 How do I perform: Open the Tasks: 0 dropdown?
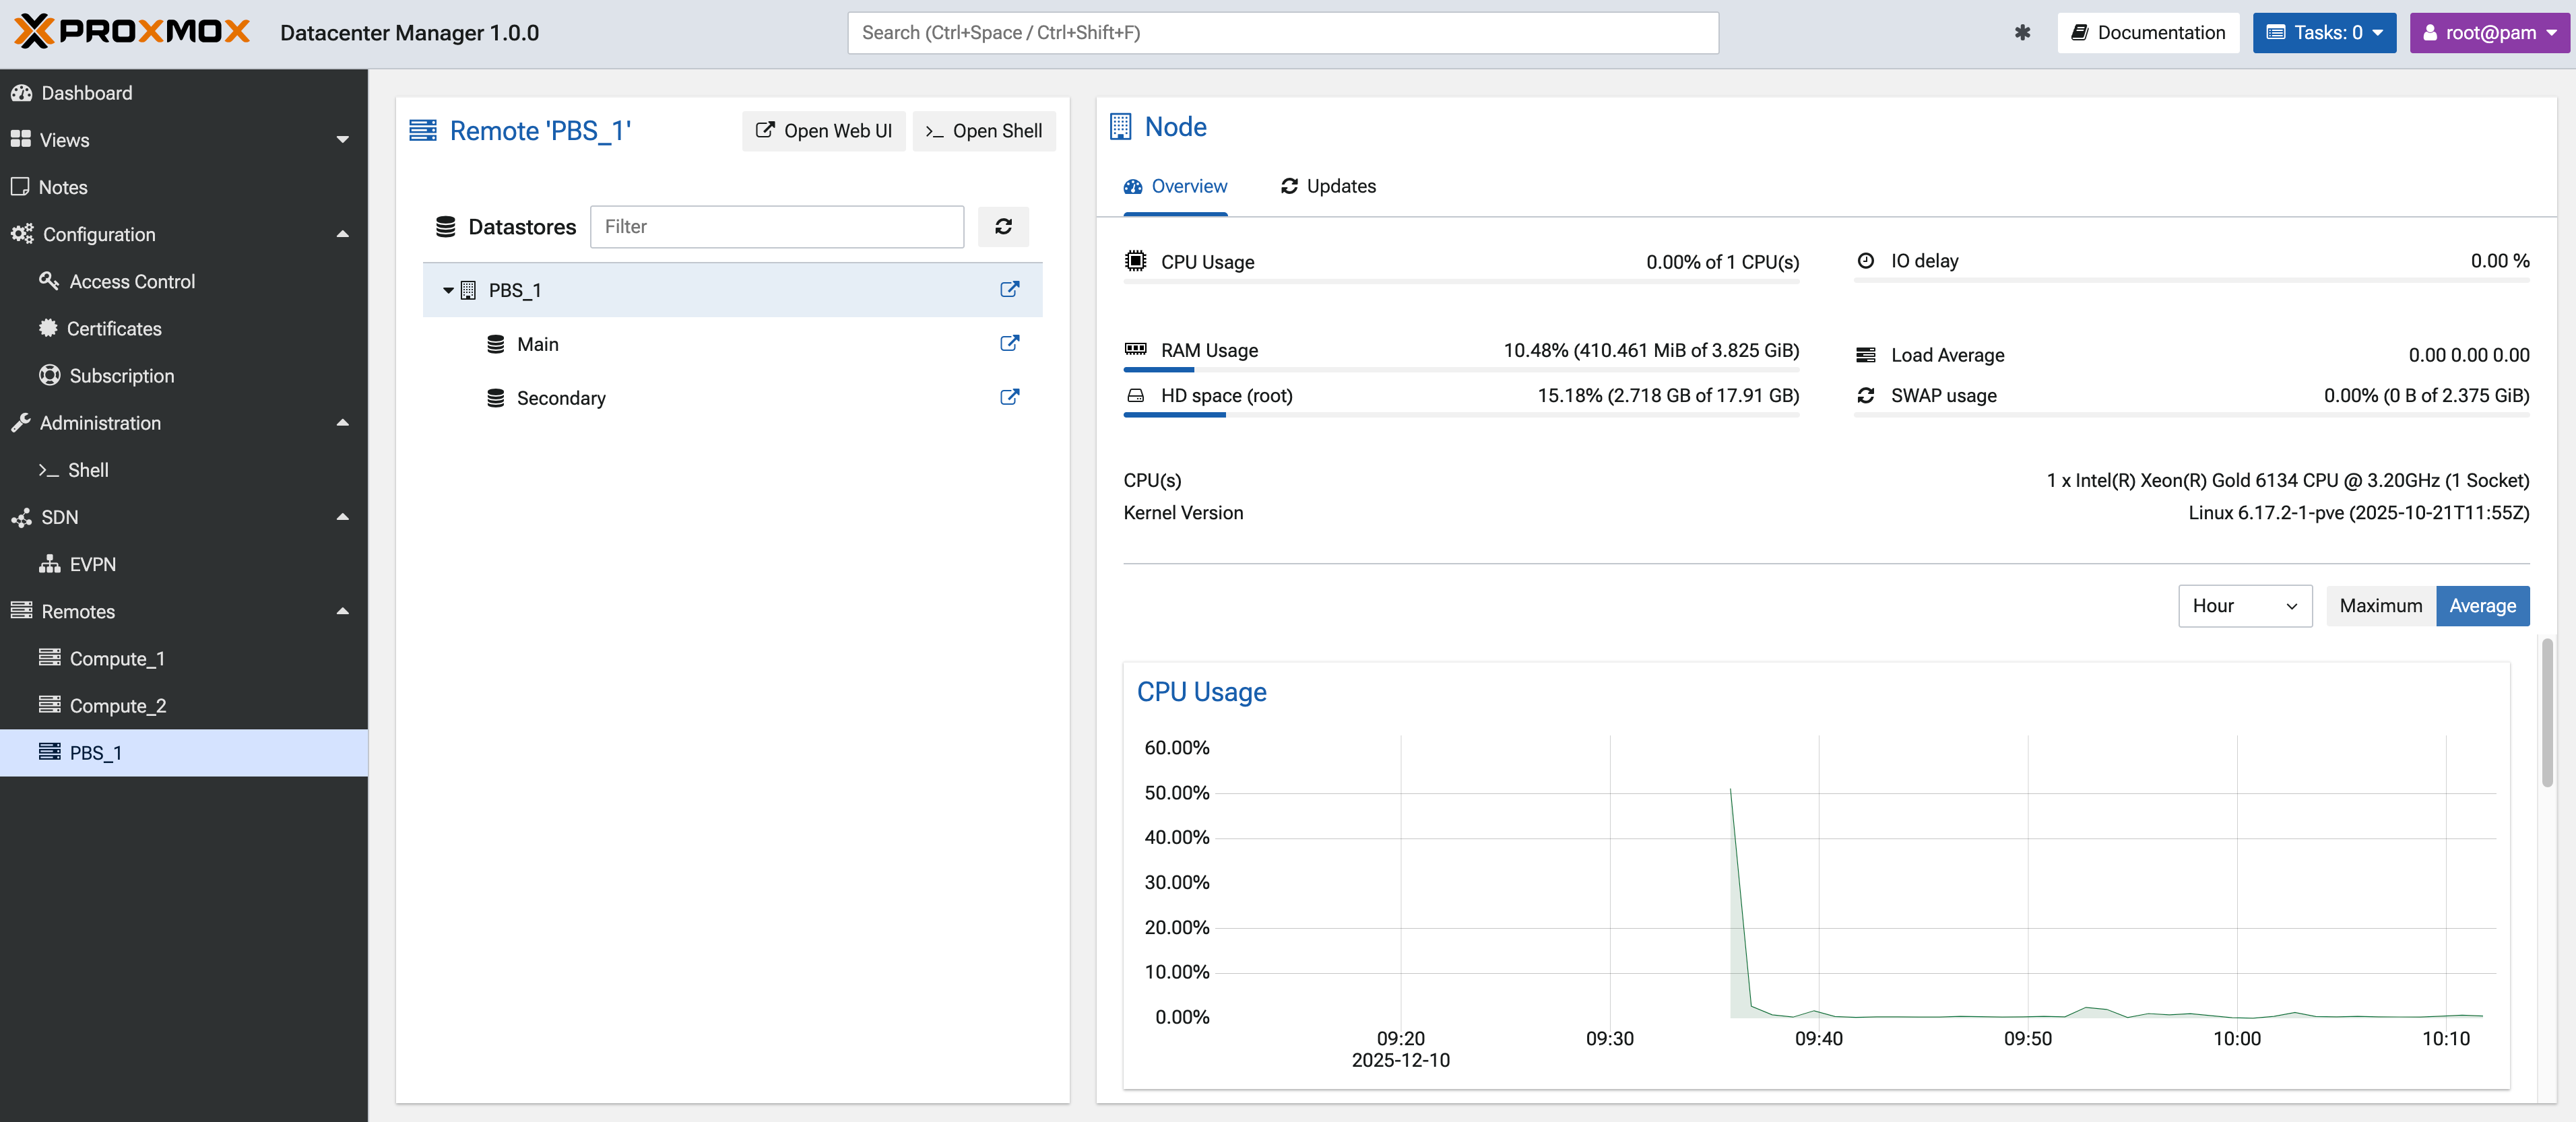2323,33
